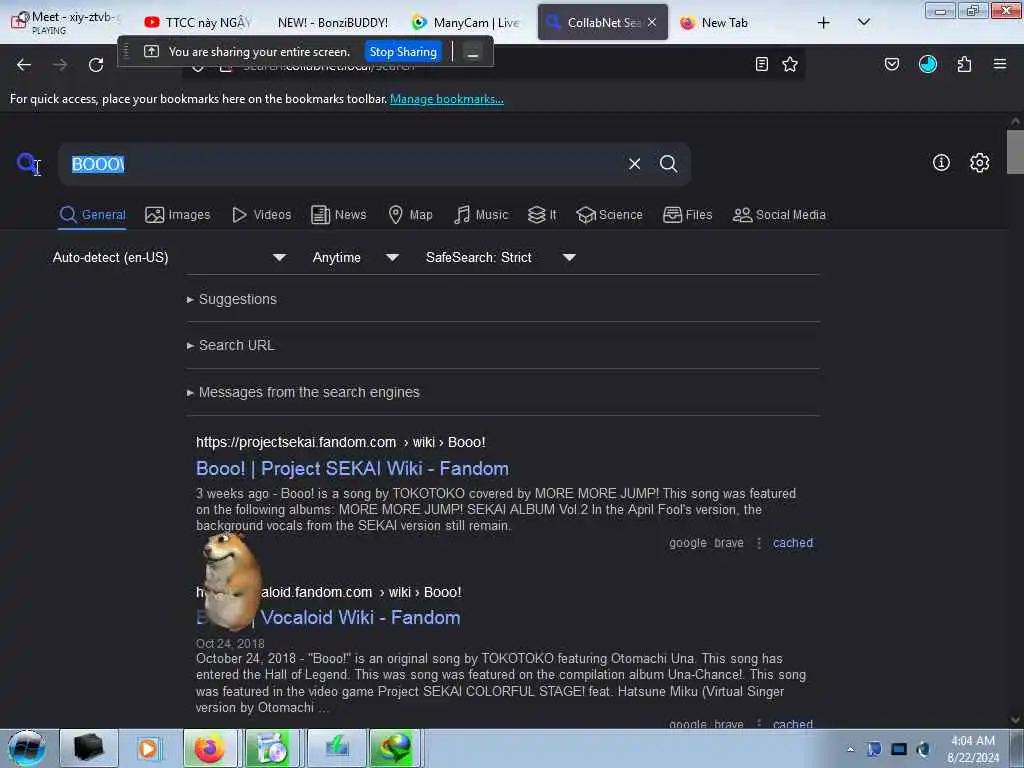Open a new tab with the plus icon

tap(824, 23)
